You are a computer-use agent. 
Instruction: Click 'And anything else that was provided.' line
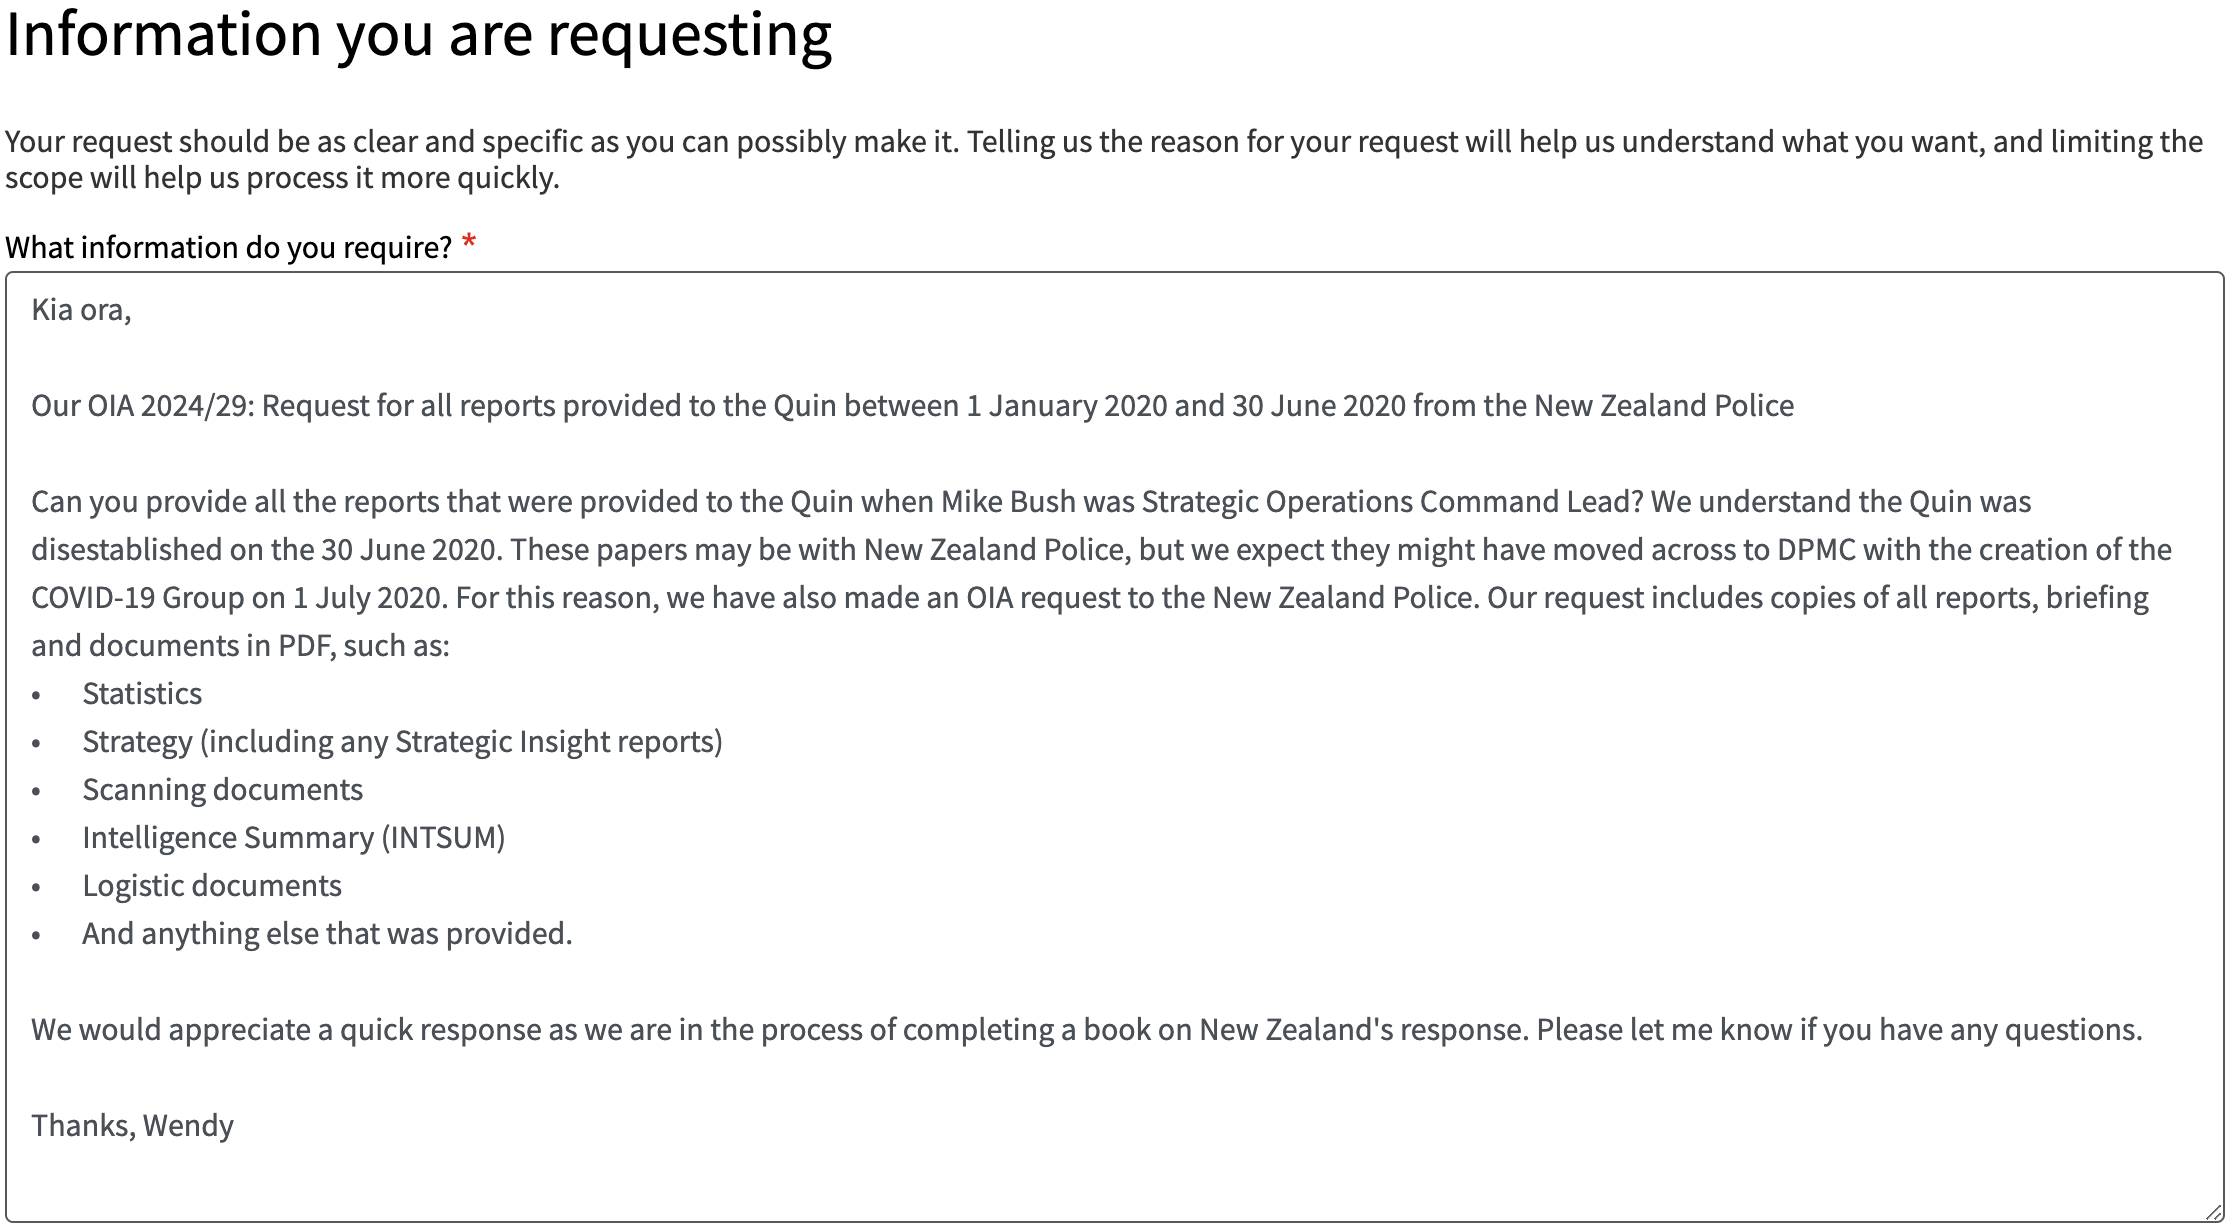327,934
